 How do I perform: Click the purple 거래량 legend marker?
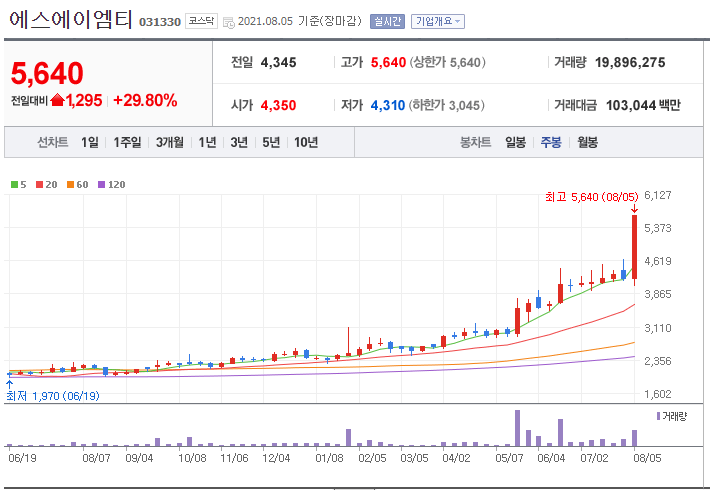[658, 416]
